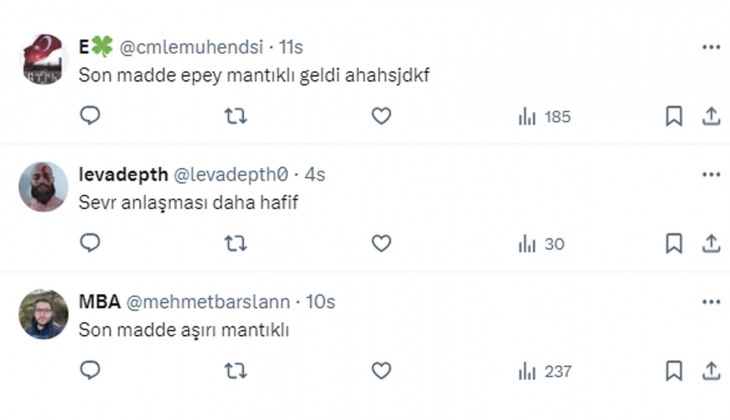Share the cmlemuhendsi tweet
730x420 pixels.
click(x=711, y=116)
